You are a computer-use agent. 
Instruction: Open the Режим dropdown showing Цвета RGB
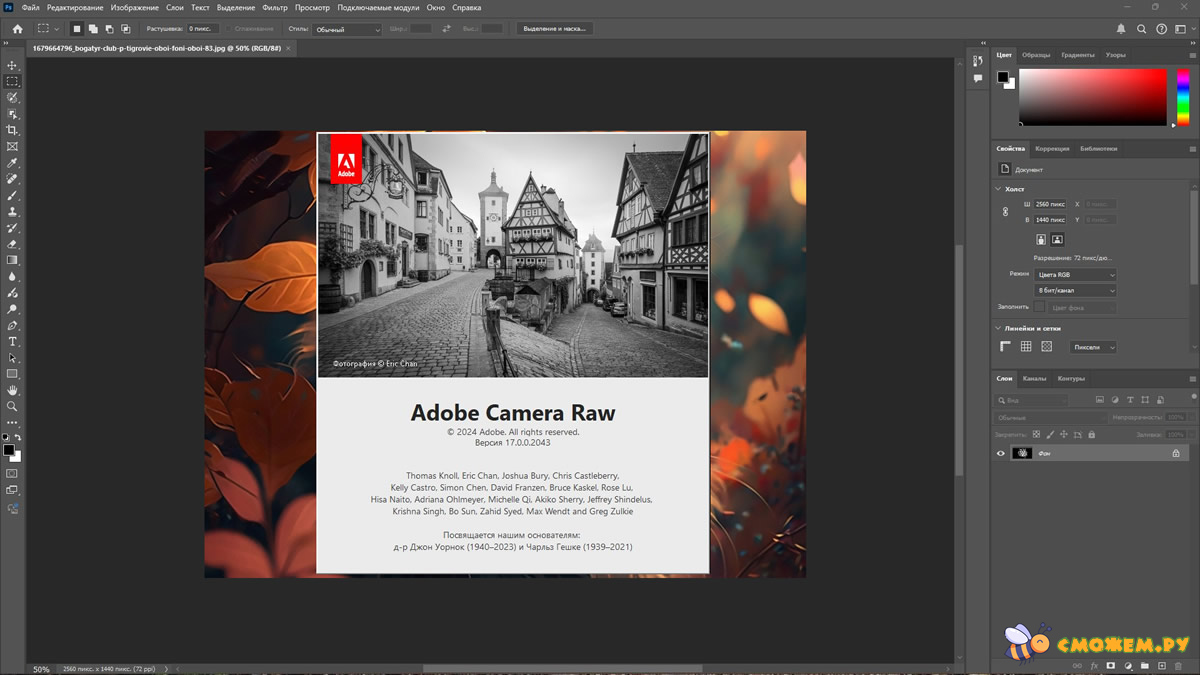click(1075, 274)
